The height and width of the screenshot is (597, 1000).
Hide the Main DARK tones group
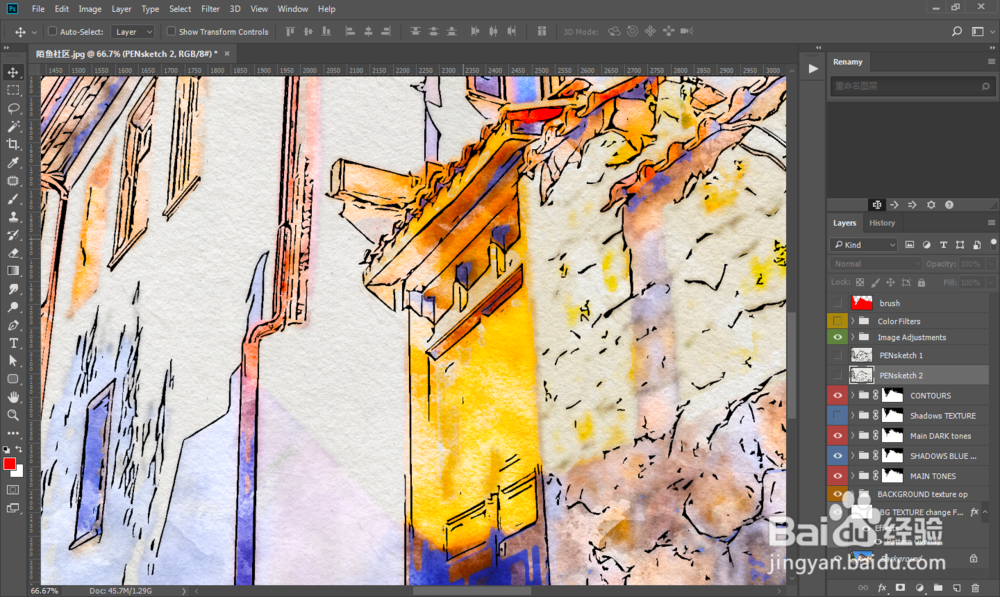click(x=837, y=436)
